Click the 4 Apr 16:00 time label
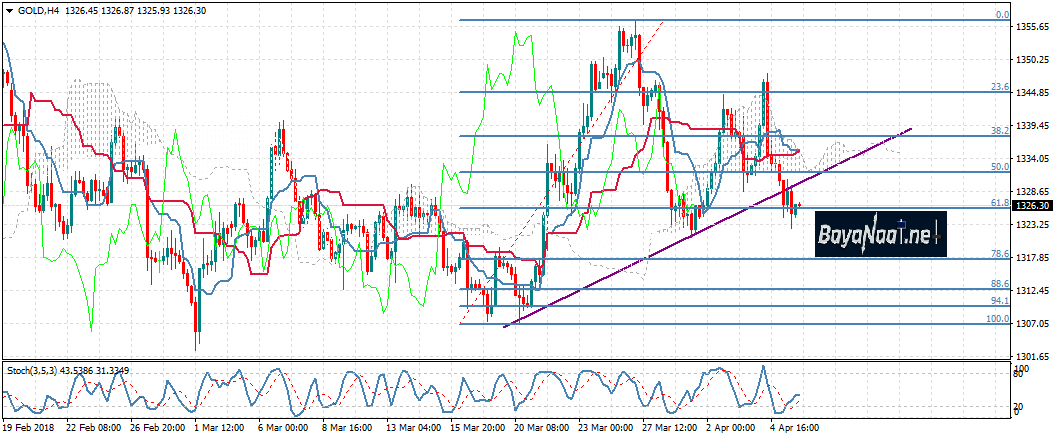The image size is (1053, 439). tap(796, 425)
